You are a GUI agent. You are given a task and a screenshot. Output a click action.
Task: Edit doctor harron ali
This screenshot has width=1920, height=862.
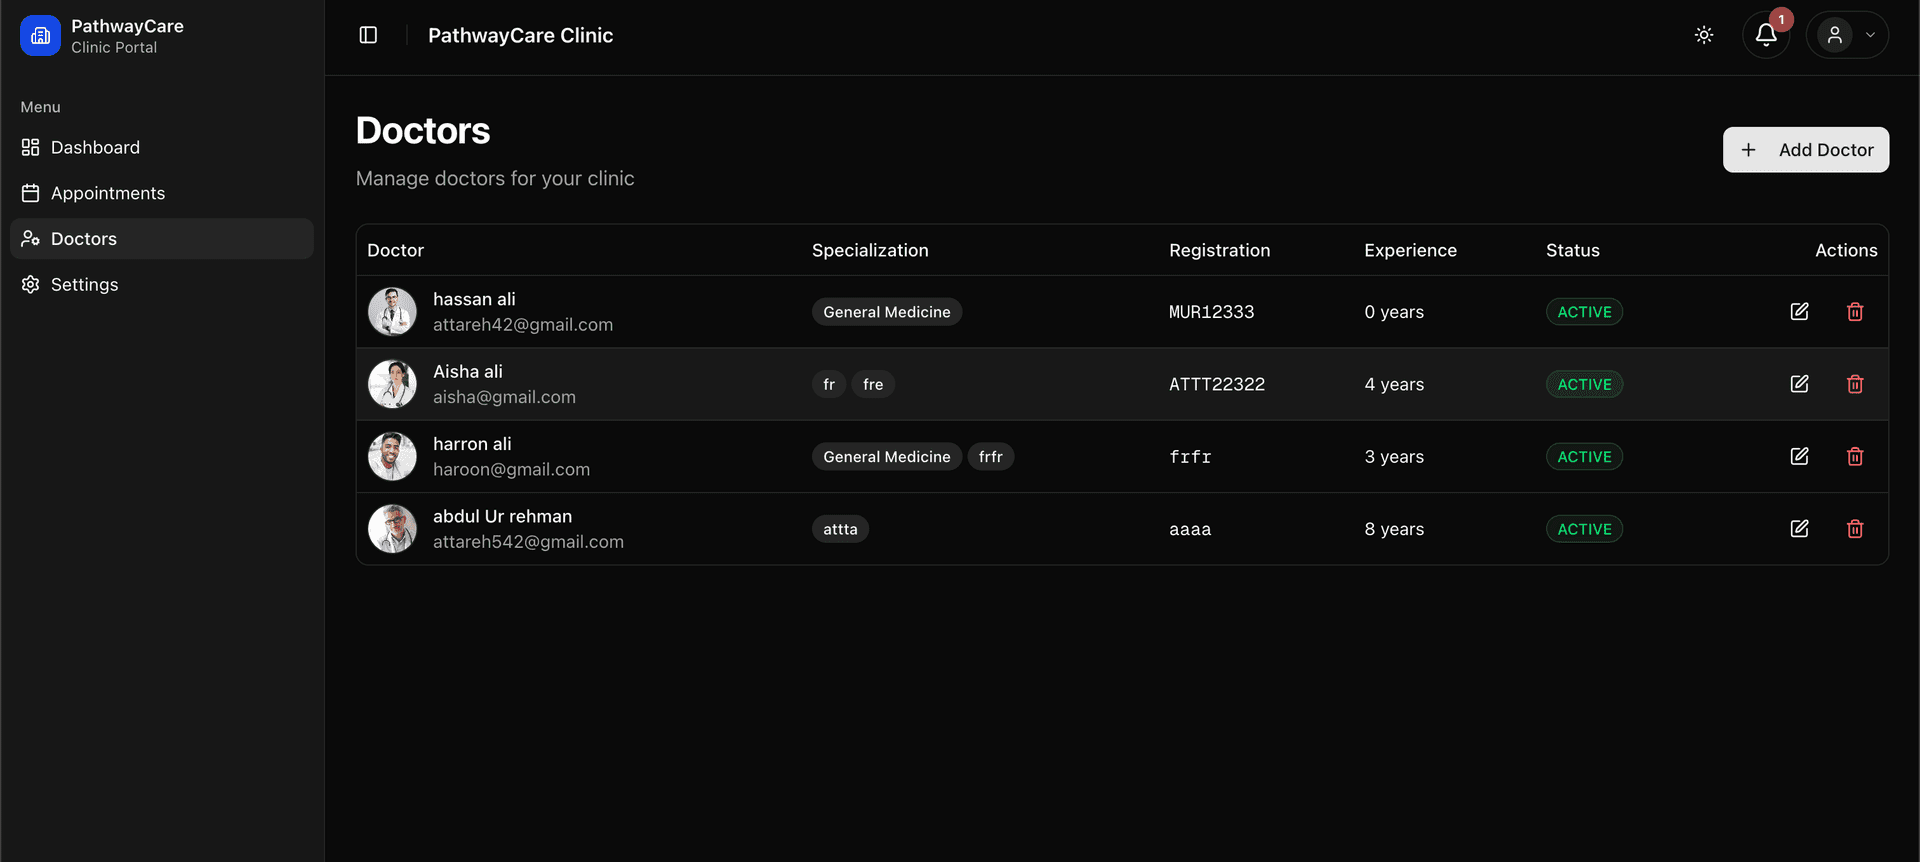tap(1799, 457)
